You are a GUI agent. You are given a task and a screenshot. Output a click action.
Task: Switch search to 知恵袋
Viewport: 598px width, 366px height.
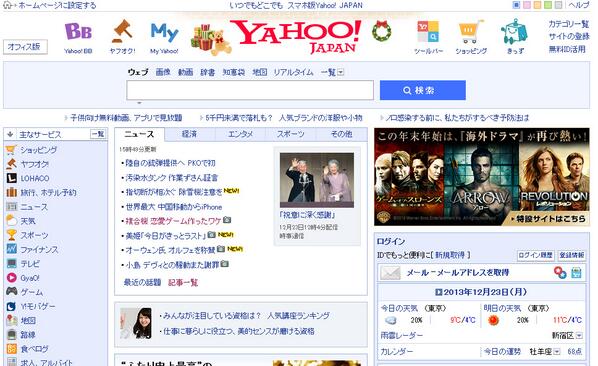tap(234, 72)
